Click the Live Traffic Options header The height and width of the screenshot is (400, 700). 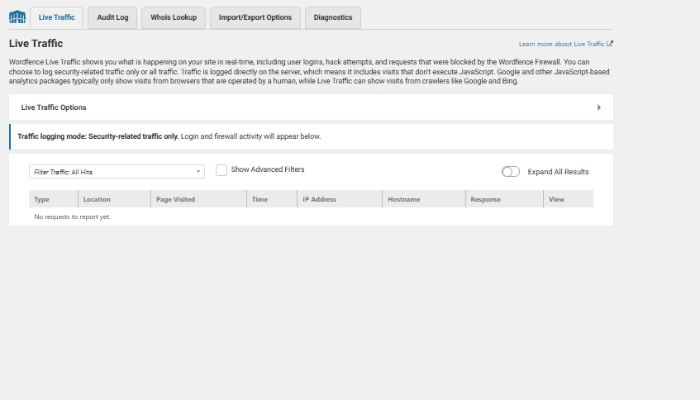click(311, 107)
